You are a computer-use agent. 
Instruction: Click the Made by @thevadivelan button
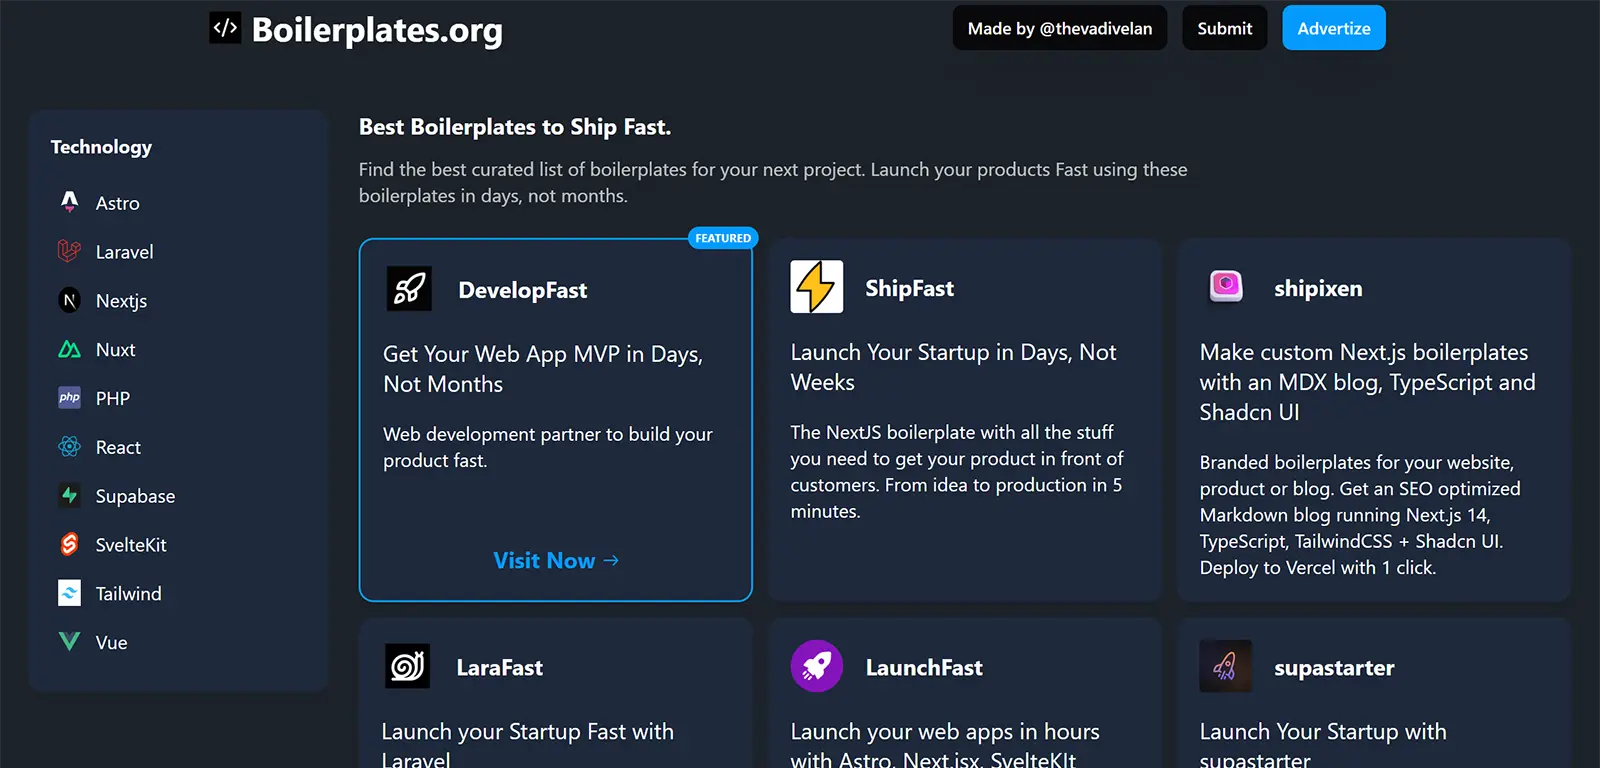(1060, 28)
